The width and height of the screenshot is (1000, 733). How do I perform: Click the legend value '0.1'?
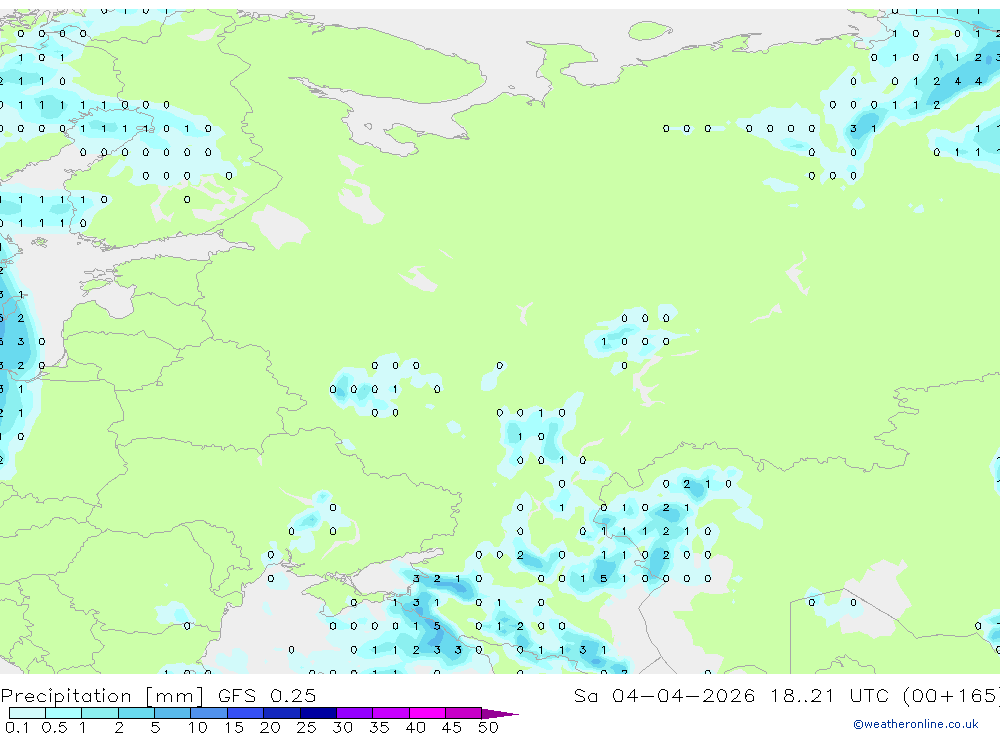[17, 727]
